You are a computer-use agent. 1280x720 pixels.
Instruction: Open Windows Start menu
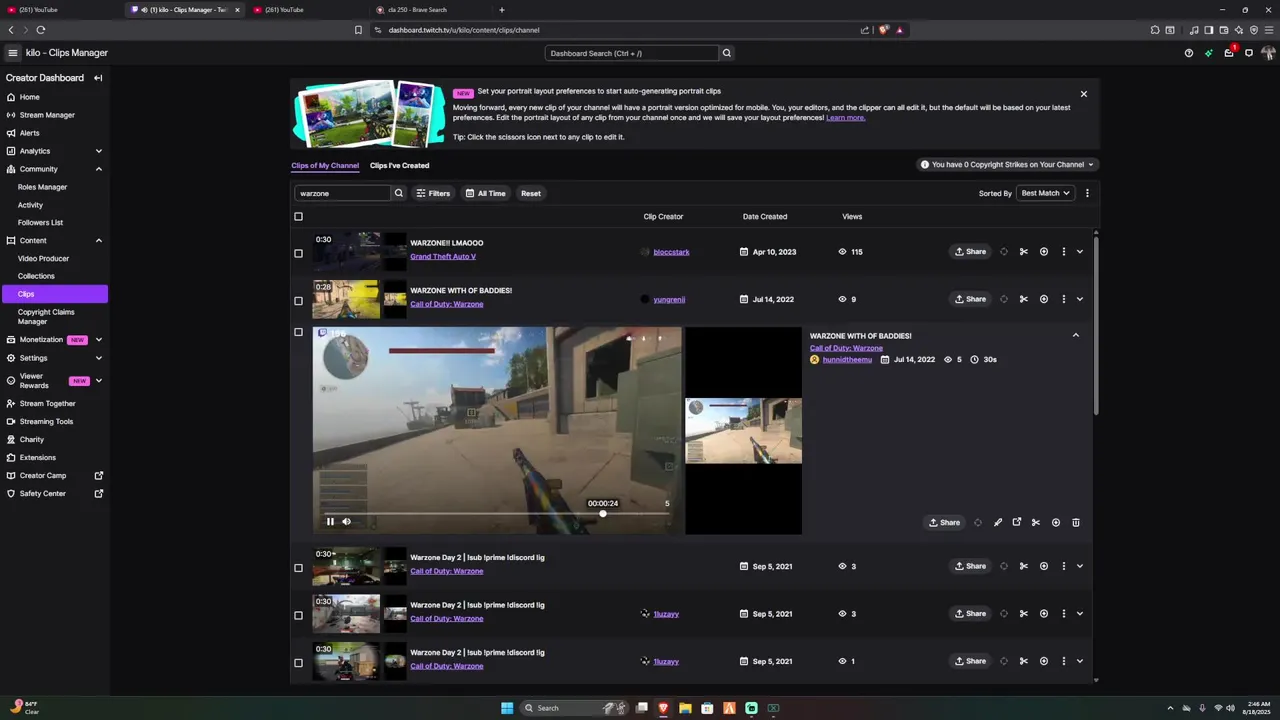coord(507,708)
